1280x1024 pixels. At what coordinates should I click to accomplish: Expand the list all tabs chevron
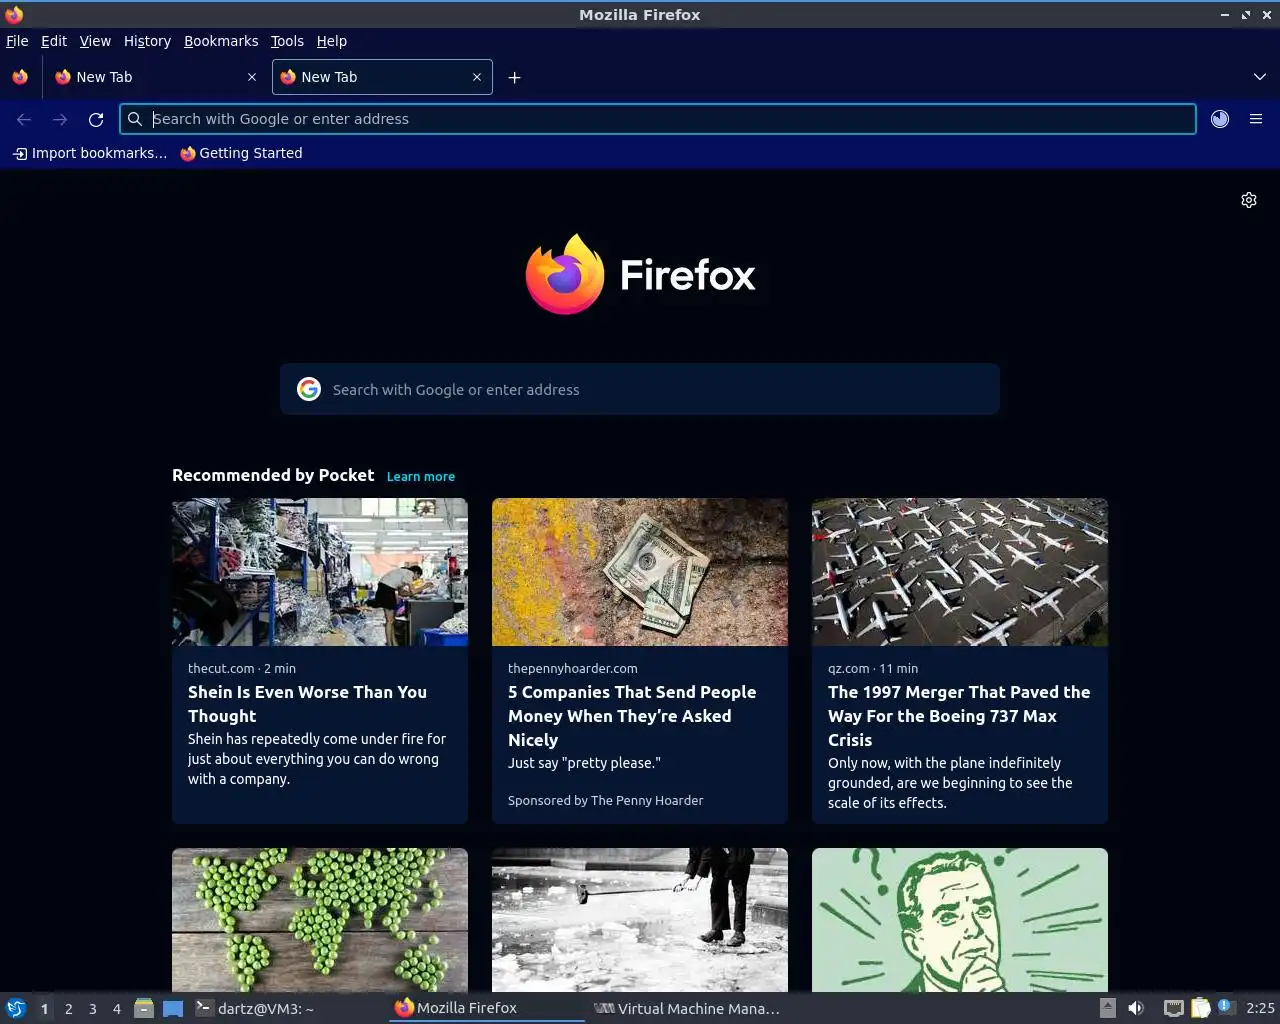point(1259,77)
